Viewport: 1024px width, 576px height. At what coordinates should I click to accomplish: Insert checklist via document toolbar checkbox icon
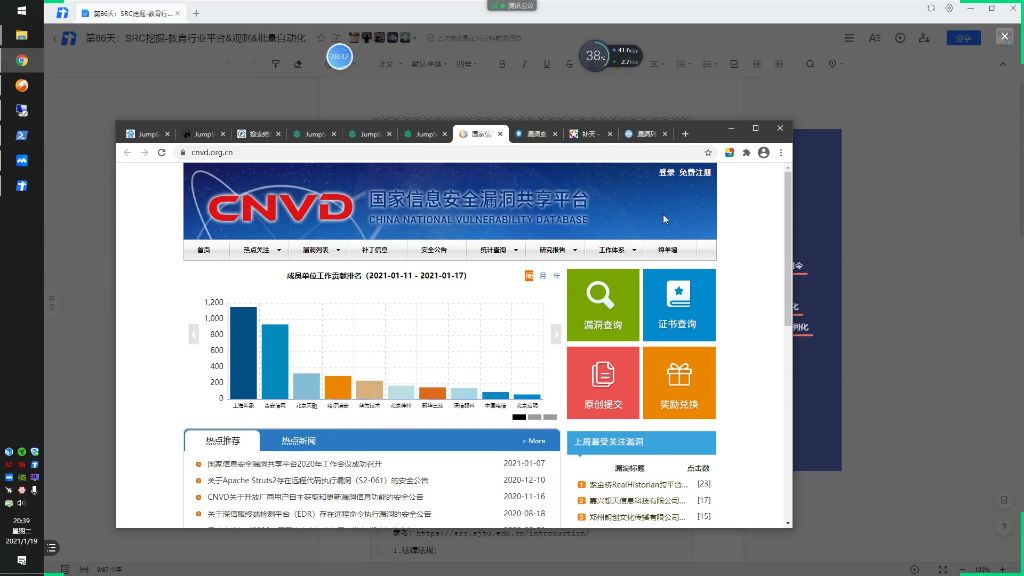(x=734, y=64)
